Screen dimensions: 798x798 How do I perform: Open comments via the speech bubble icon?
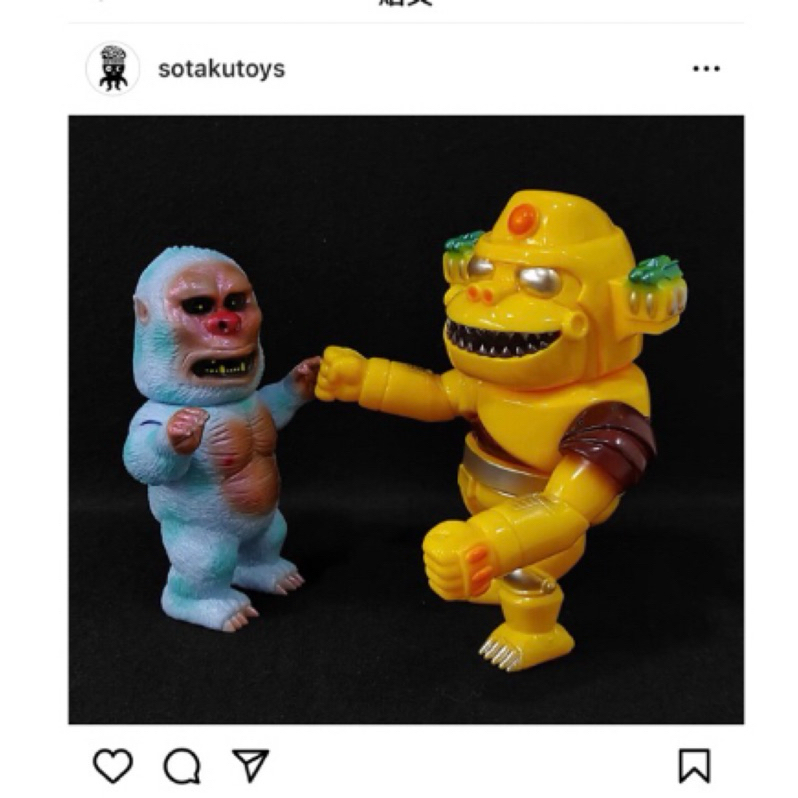[182, 765]
